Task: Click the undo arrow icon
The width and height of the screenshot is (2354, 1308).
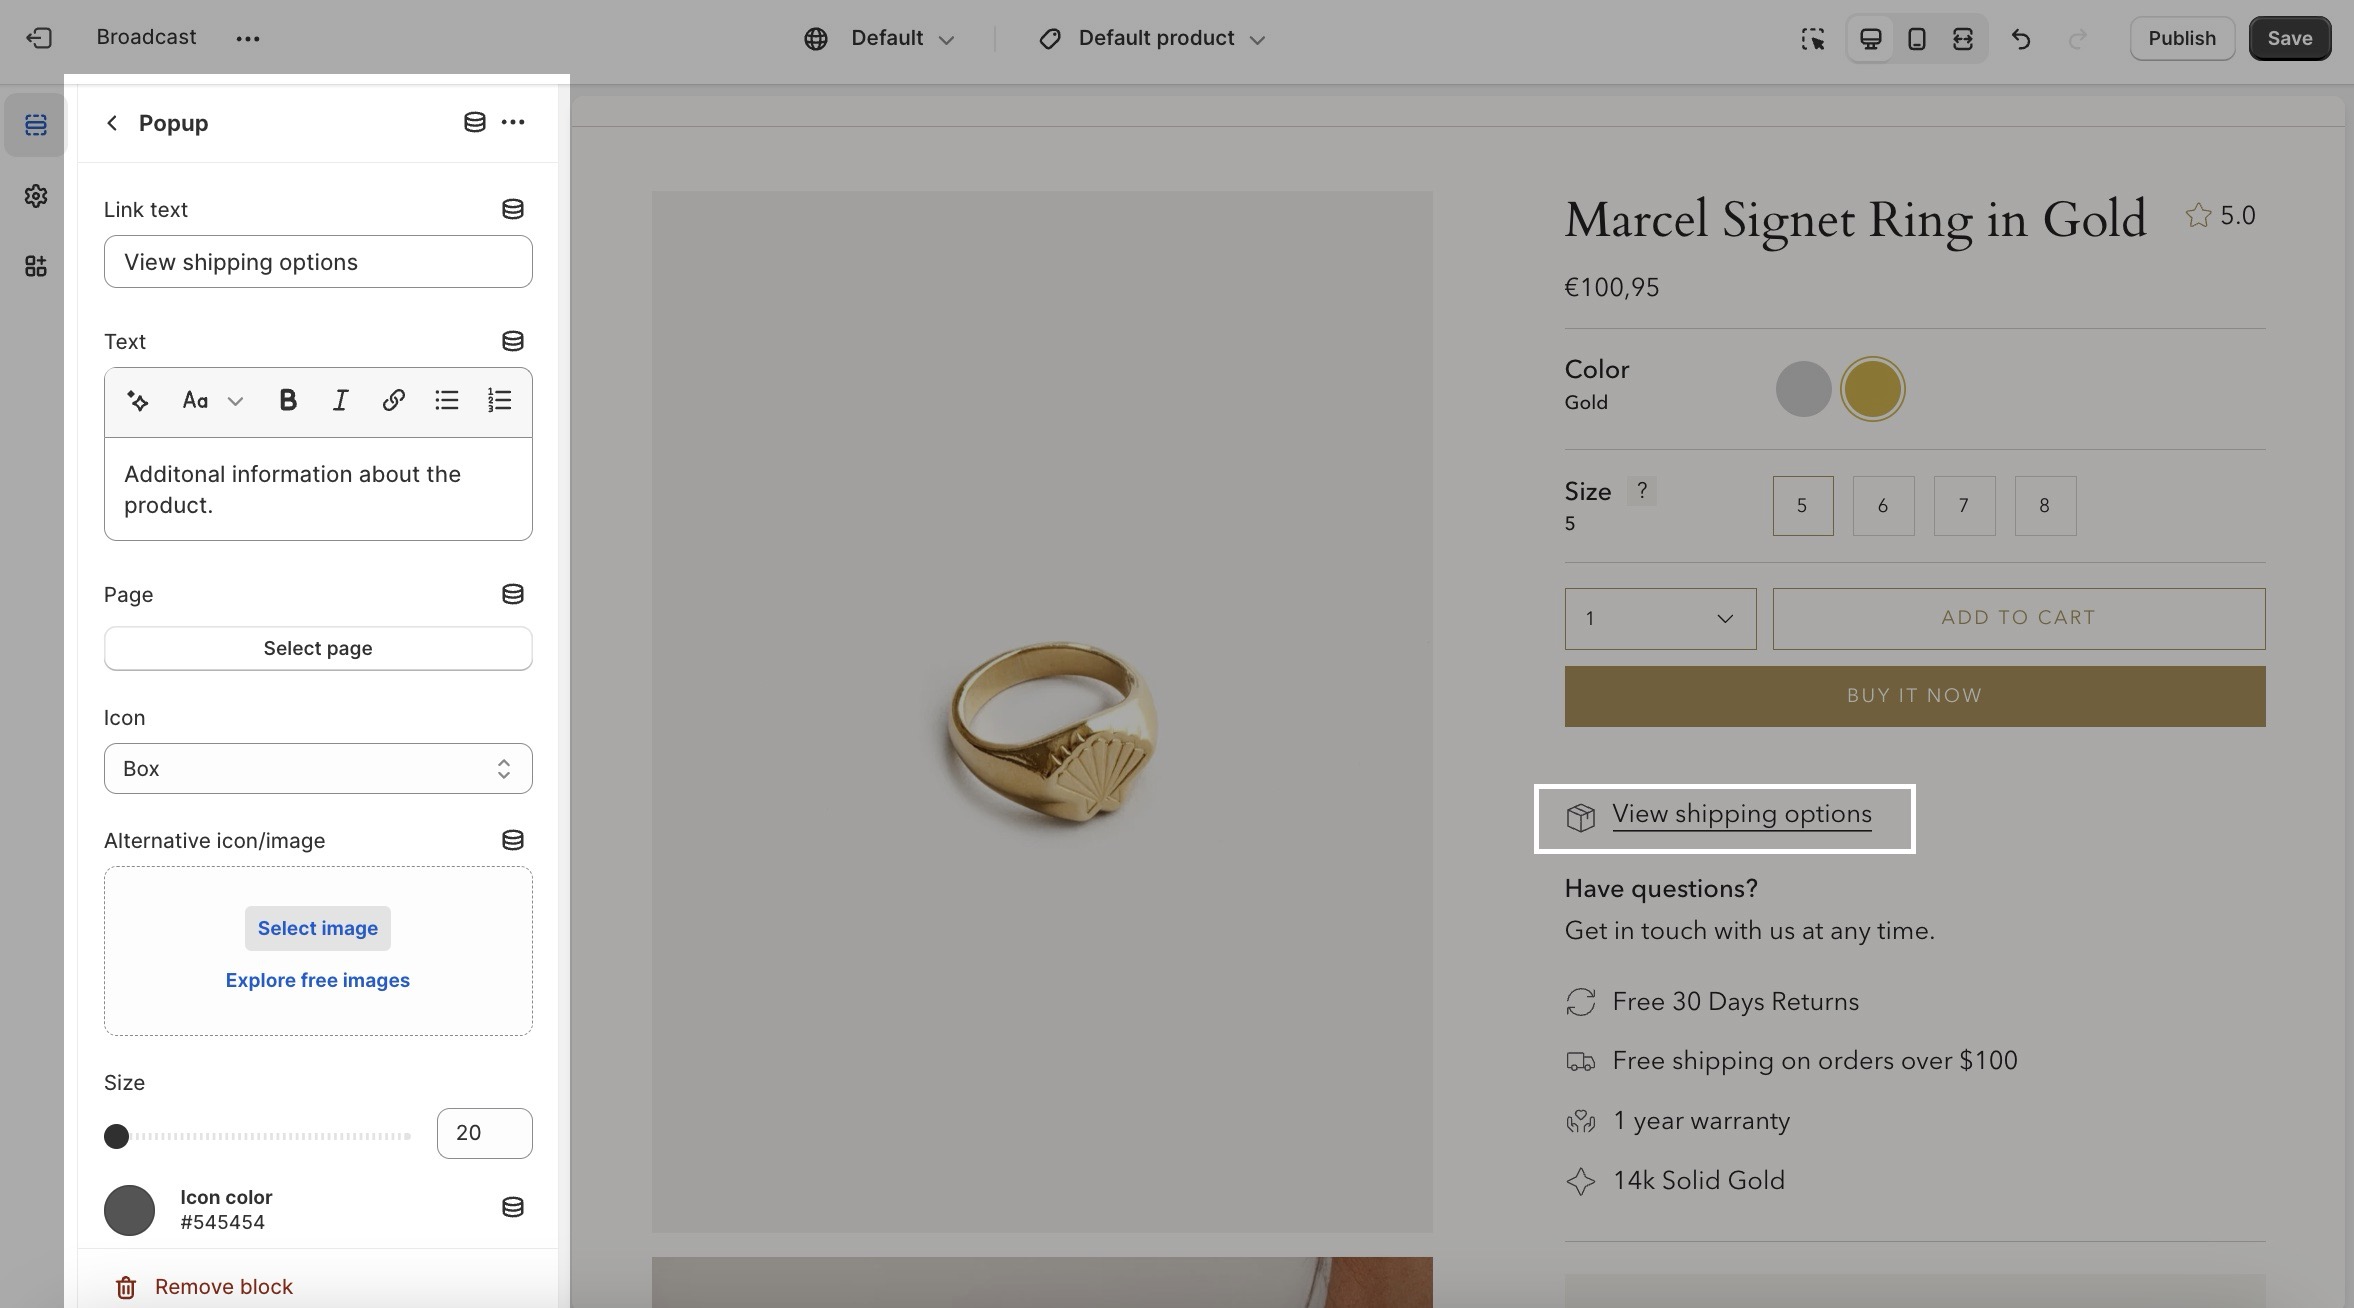Action: click(x=2021, y=39)
